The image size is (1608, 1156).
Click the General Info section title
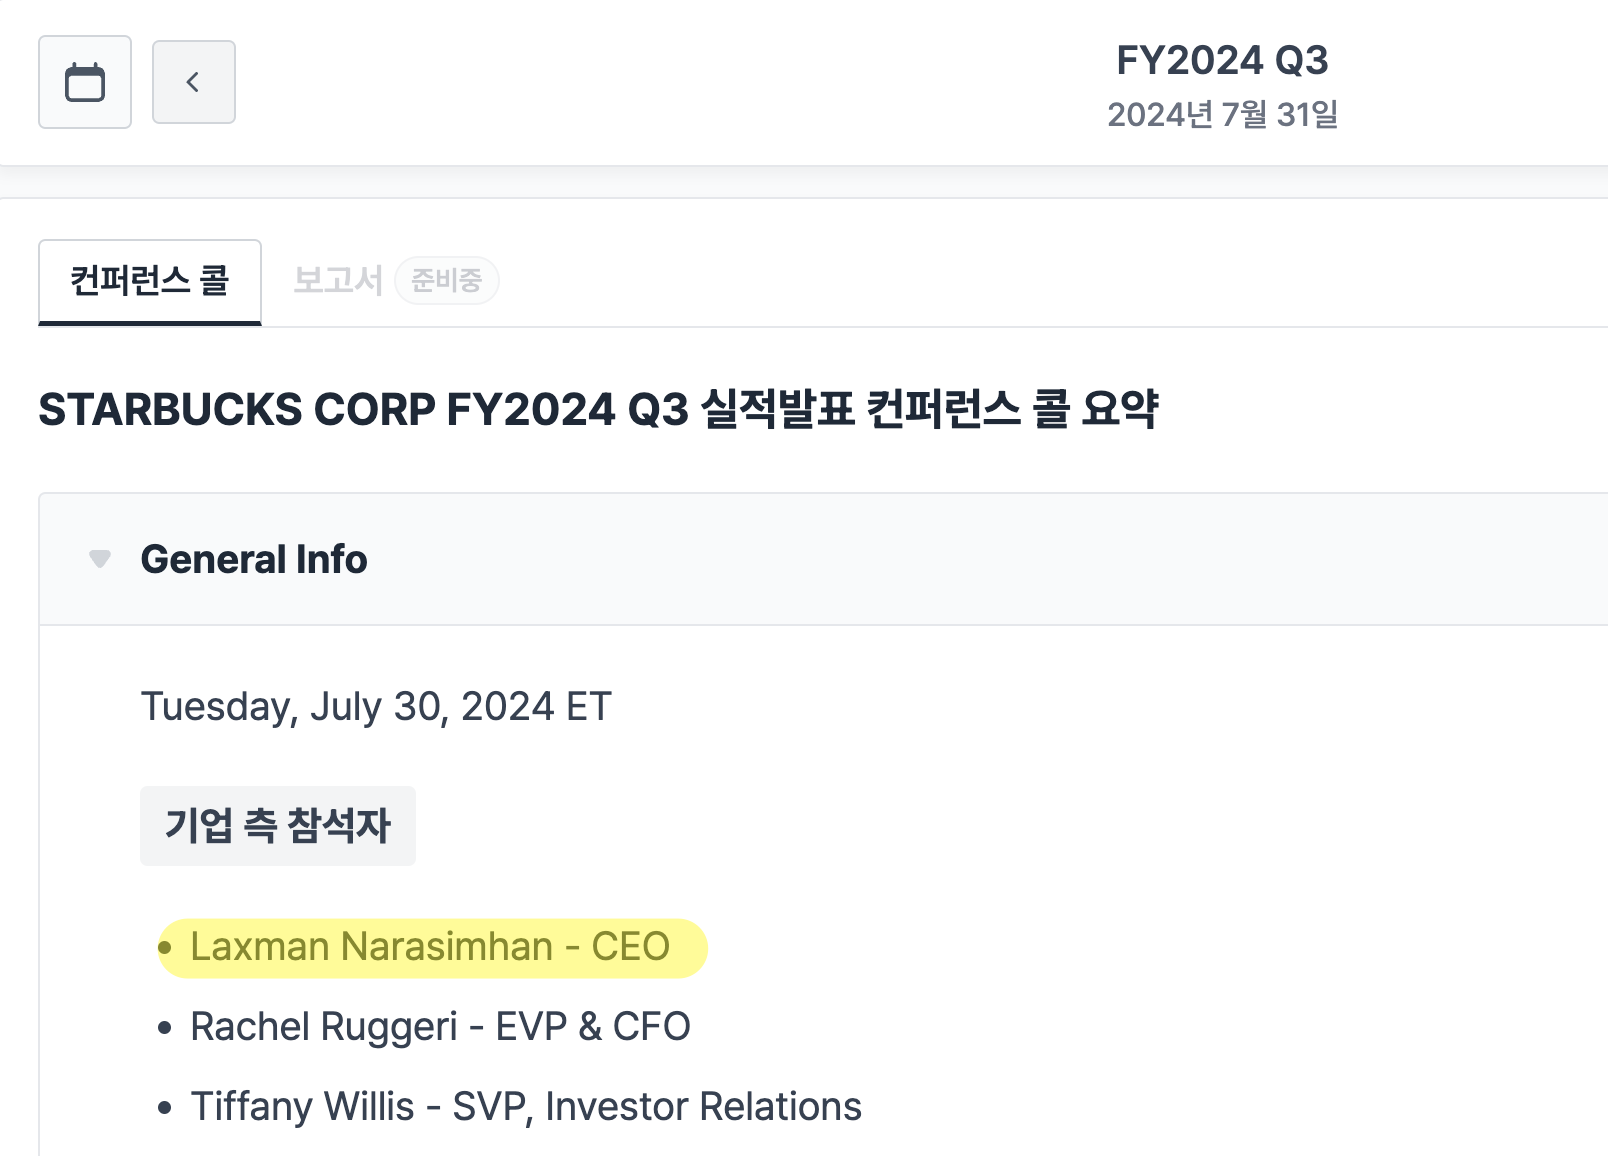(254, 559)
